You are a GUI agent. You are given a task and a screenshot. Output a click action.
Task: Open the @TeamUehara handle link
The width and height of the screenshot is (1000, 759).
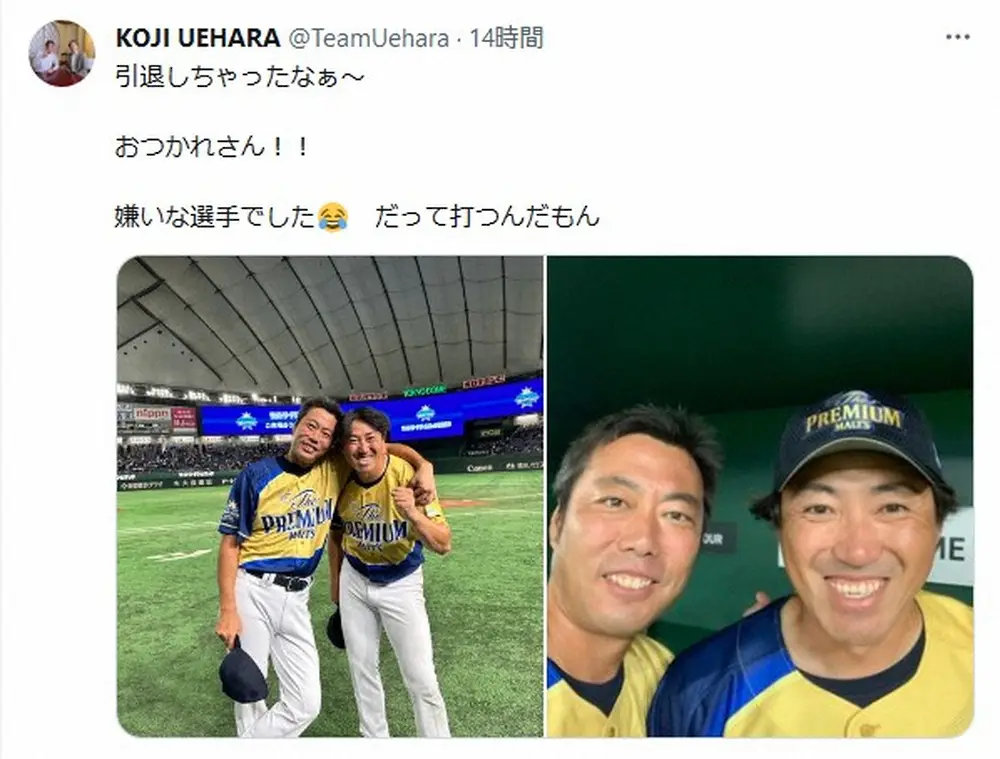point(369,38)
